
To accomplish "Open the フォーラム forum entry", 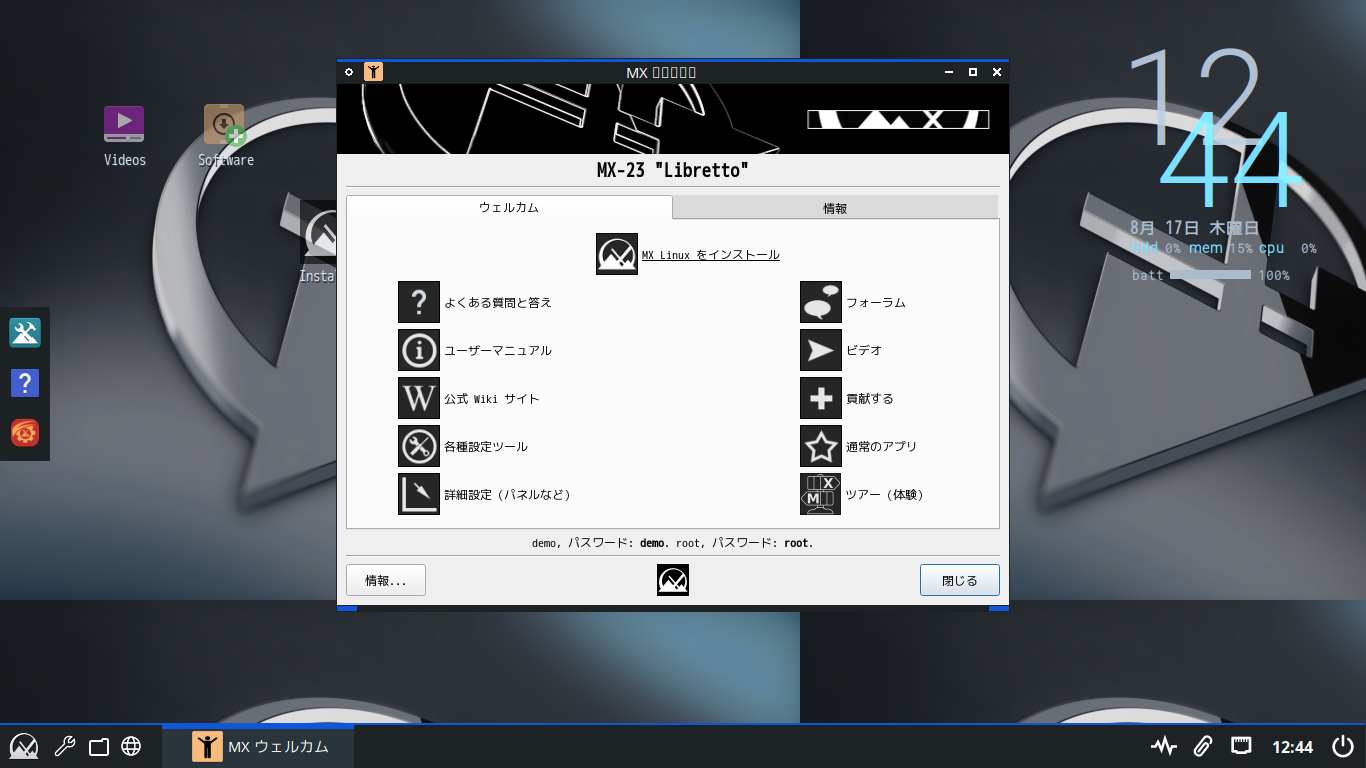I will [x=853, y=302].
